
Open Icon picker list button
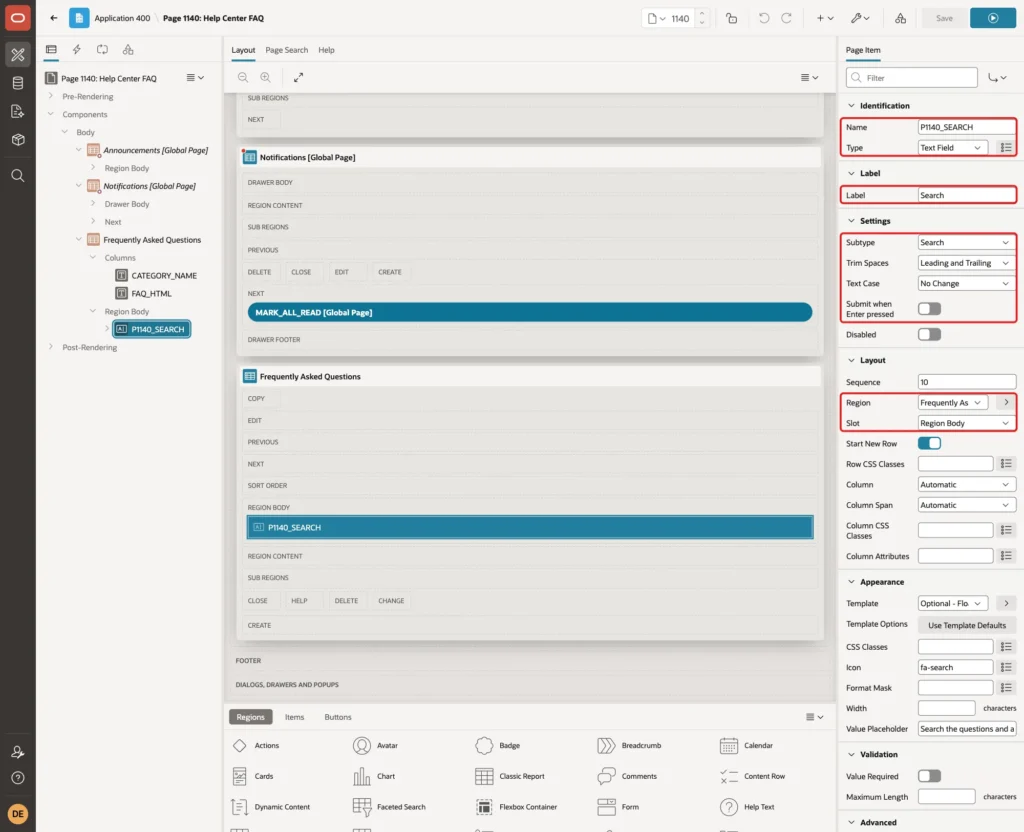(x=1006, y=667)
